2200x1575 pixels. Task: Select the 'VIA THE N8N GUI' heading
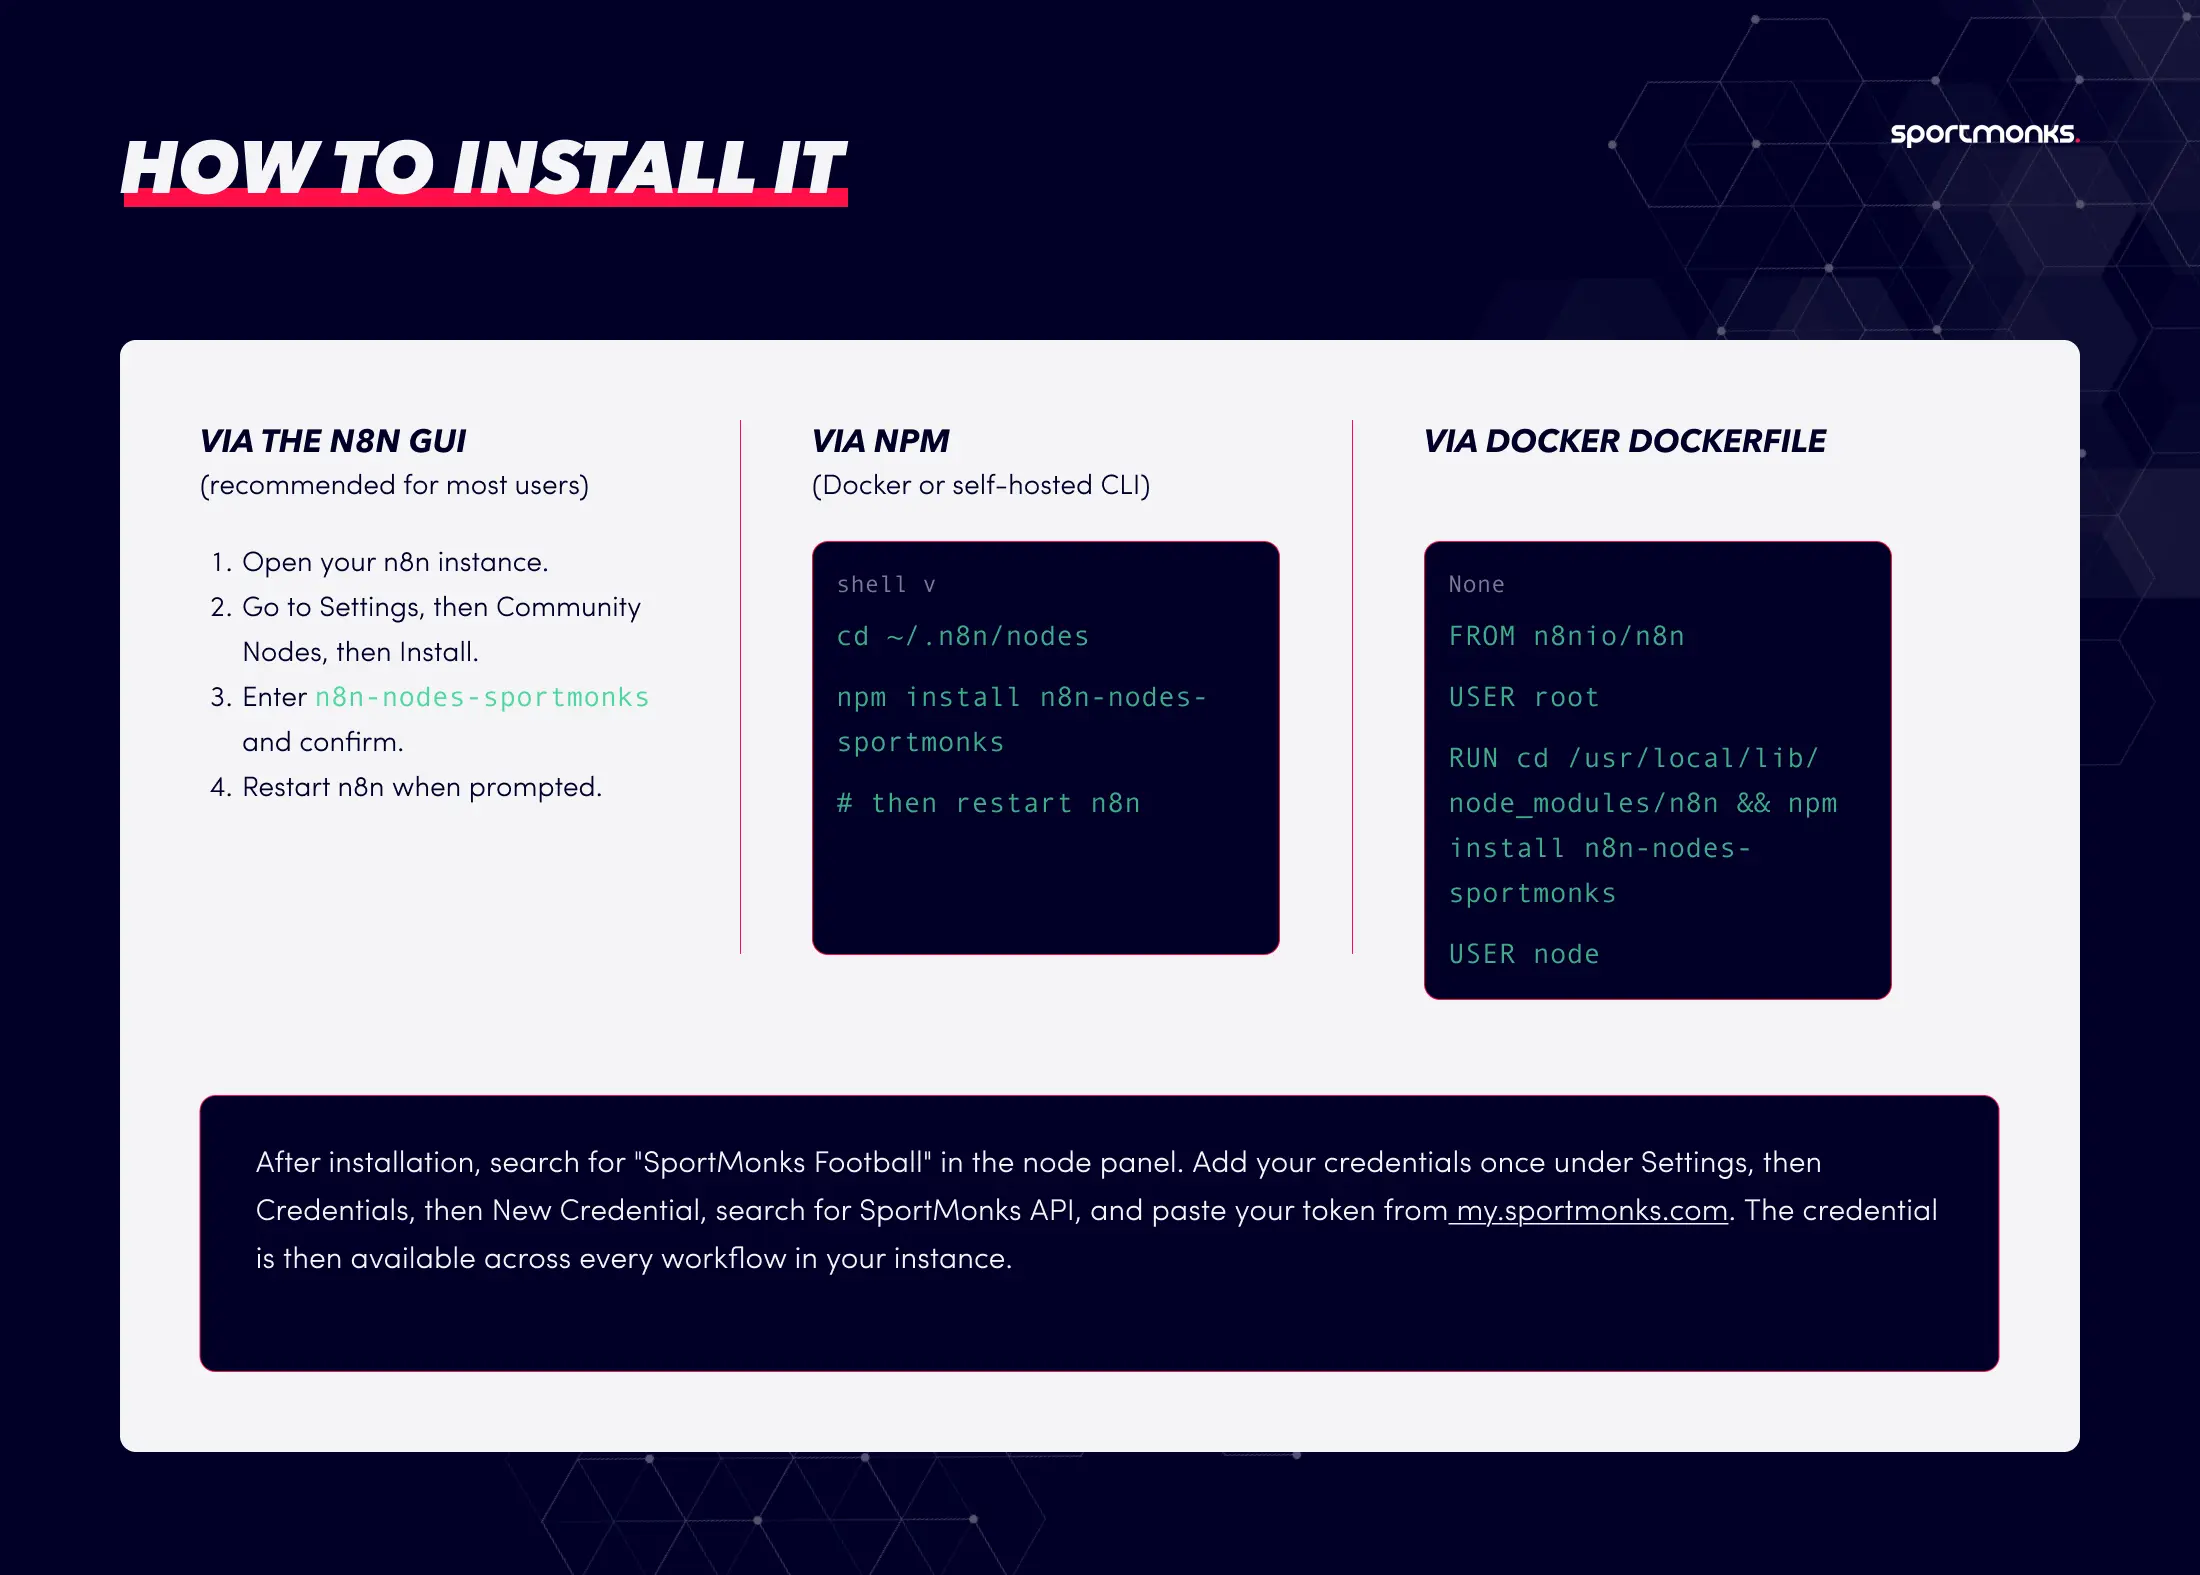[333, 441]
